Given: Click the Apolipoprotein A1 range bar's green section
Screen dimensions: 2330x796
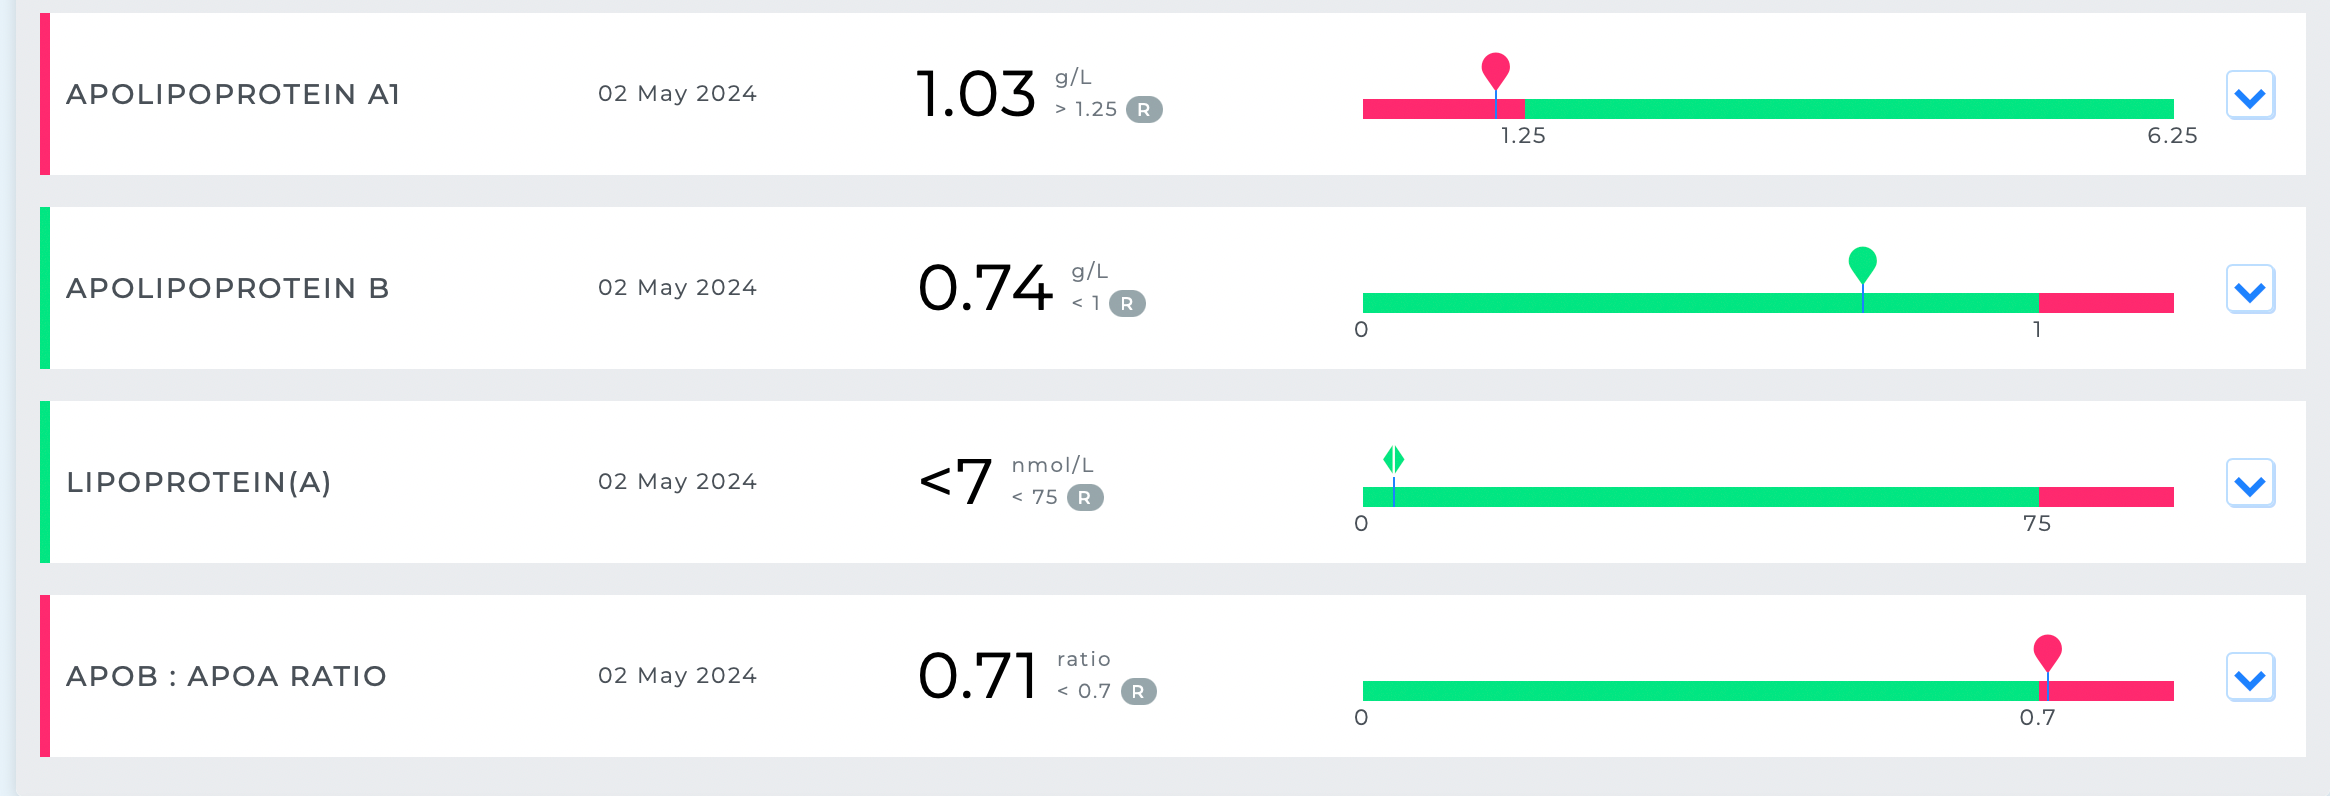Looking at the screenshot, I should [x=1850, y=109].
